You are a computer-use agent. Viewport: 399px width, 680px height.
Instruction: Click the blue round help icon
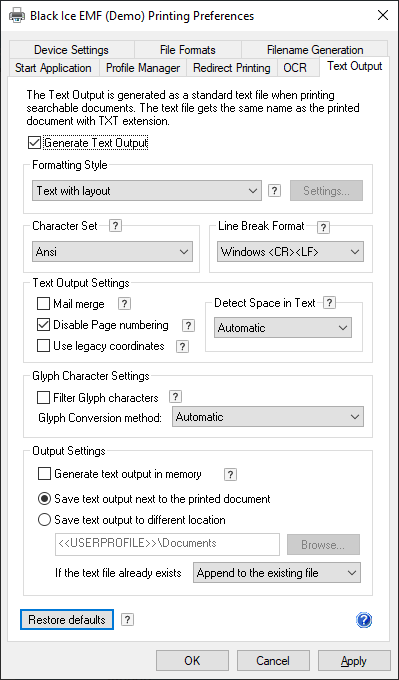coord(364,620)
